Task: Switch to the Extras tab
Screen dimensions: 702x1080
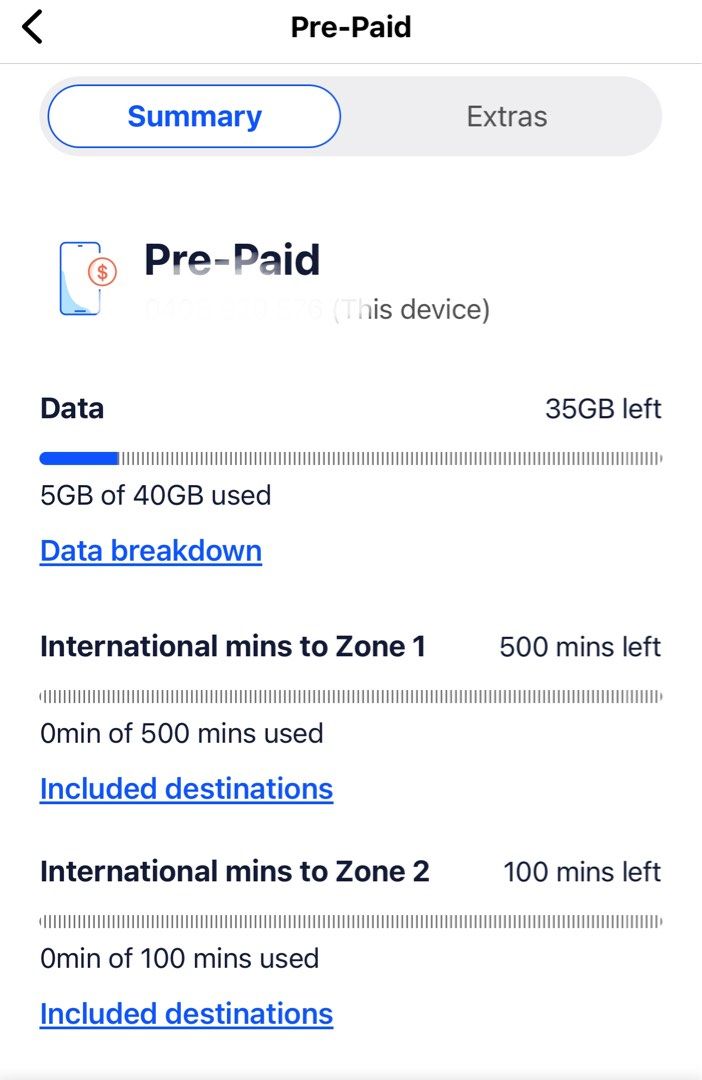Action: click(506, 116)
